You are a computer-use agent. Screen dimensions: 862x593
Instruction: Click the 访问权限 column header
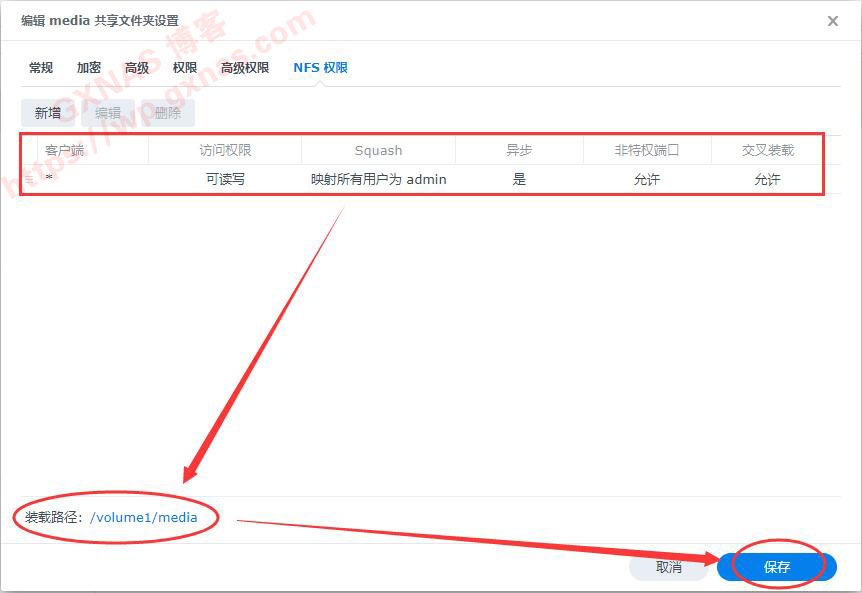[x=225, y=150]
